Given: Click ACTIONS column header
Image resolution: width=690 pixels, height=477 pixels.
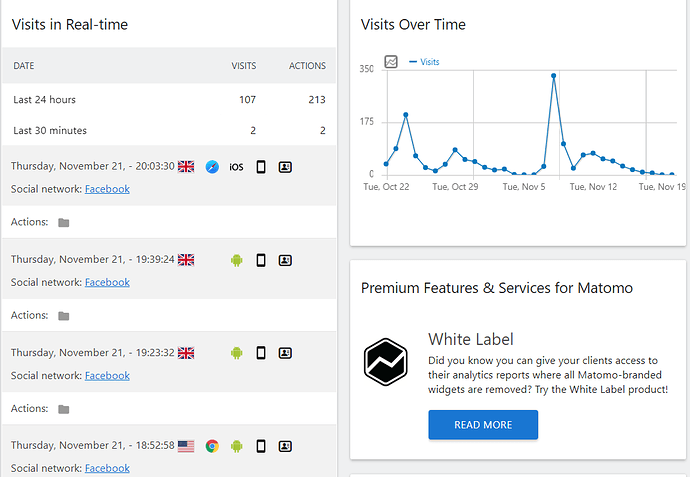Looking at the screenshot, I should 307,66.
